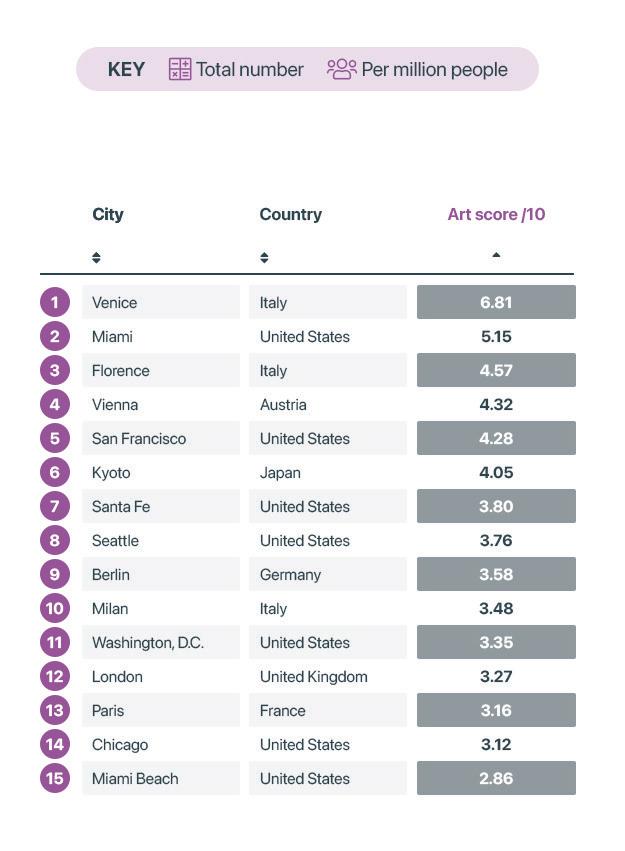Click rank badge number 9
Screen dimensions: 625x851
pyautogui.click(x=55, y=574)
